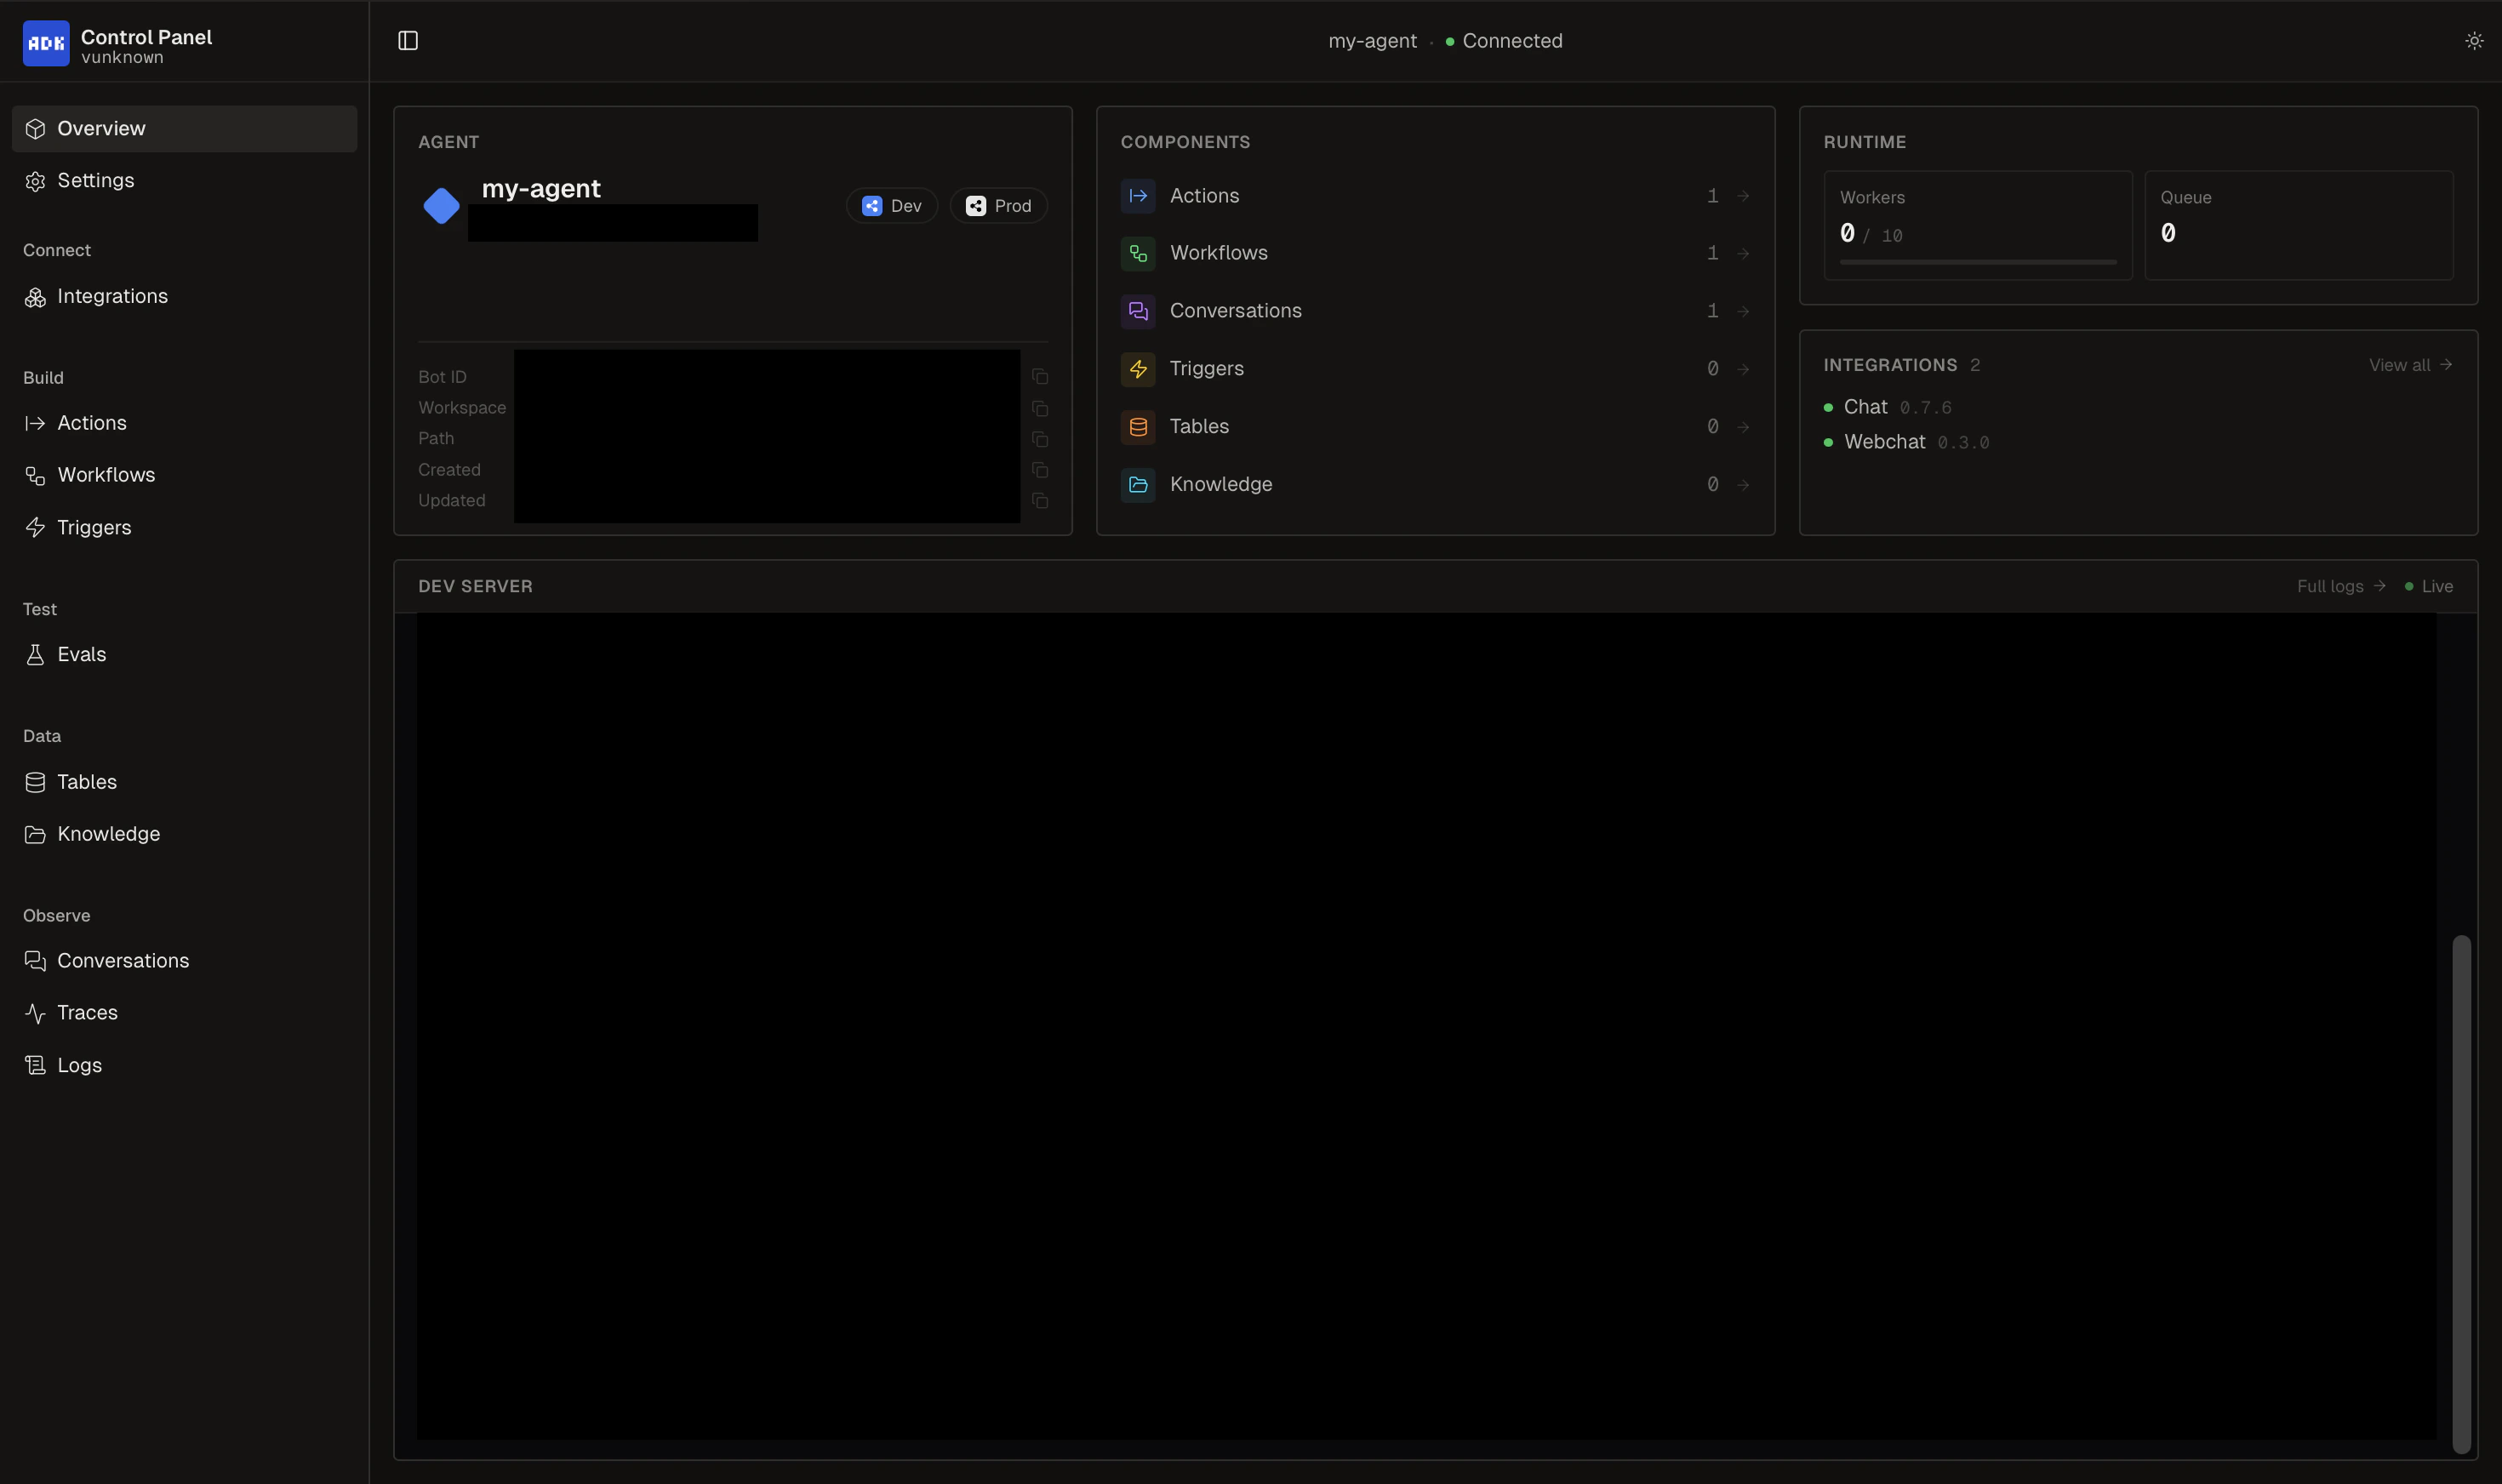Expand the Knowledge row via its arrow
Screen dimensions: 2502x1484
[x=1742, y=484]
